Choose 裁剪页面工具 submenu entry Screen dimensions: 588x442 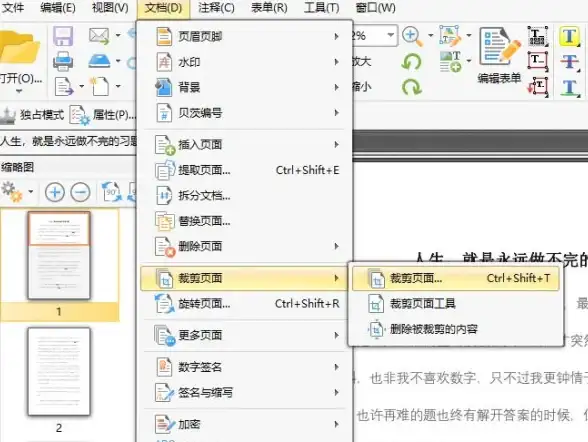[456, 303]
